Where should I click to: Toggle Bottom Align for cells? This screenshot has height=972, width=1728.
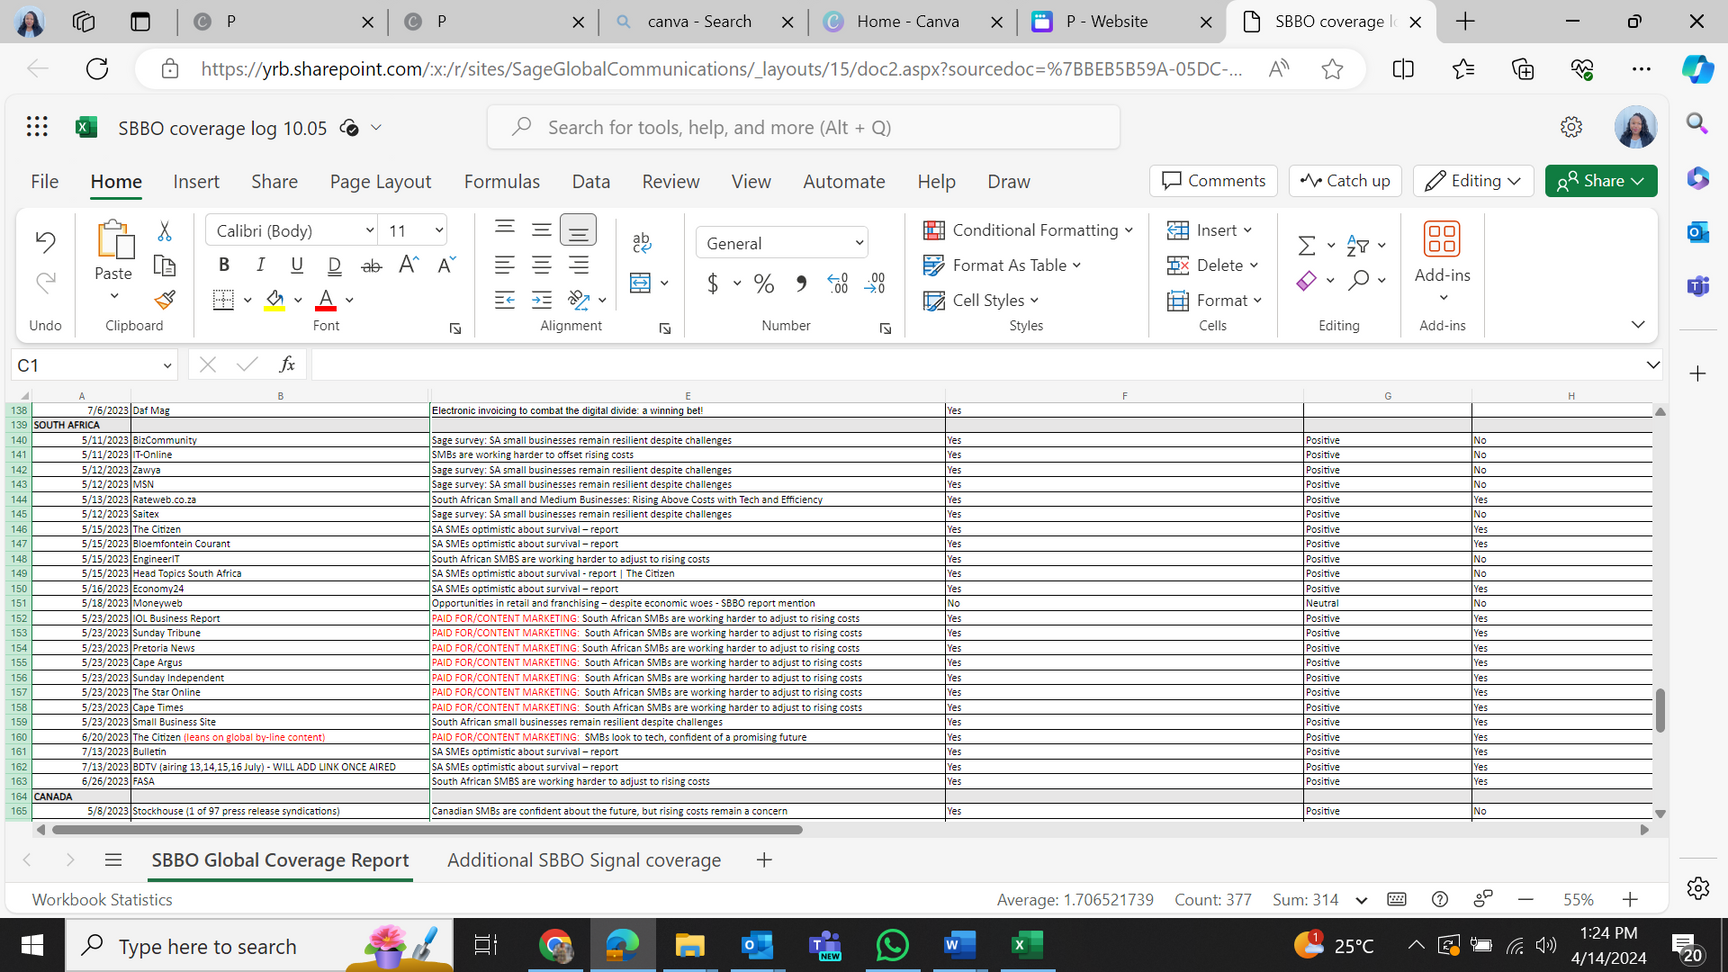(x=578, y=231)
